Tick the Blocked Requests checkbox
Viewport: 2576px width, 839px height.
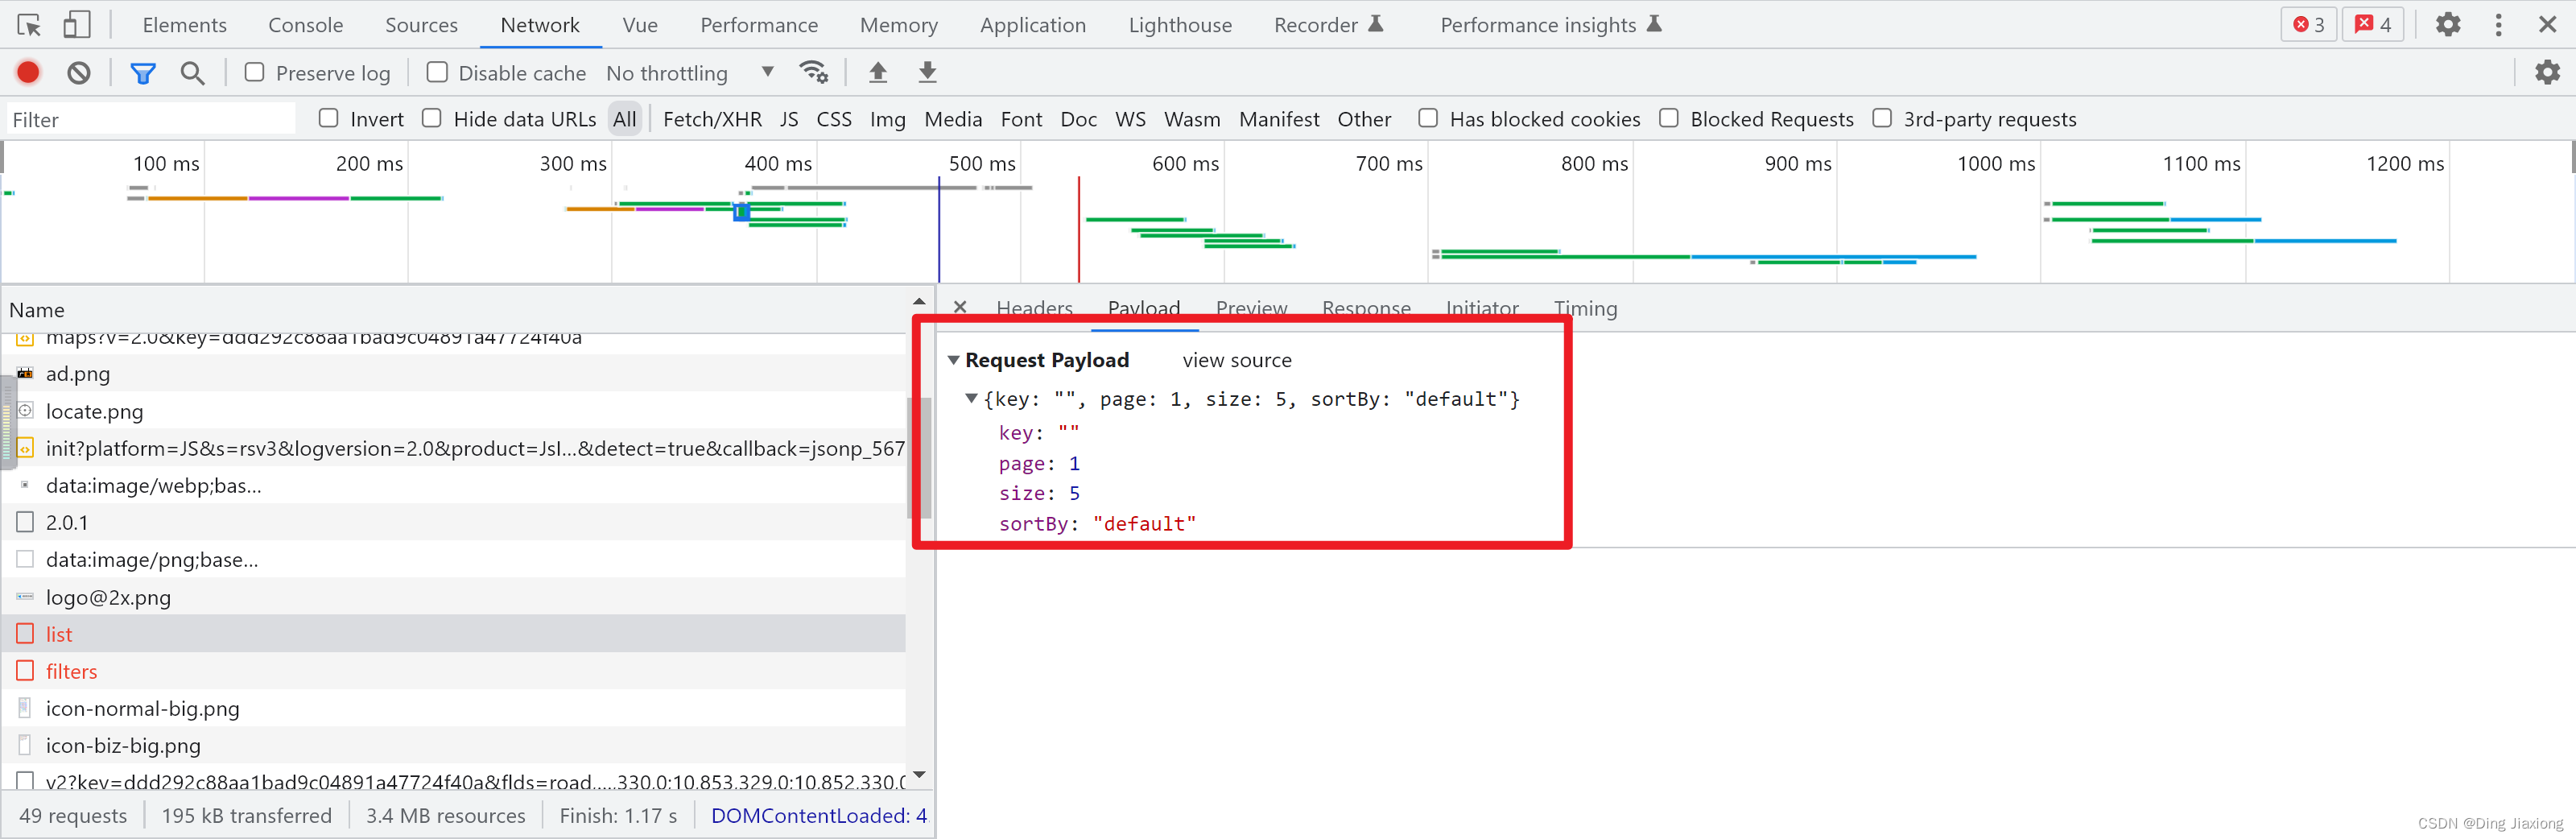point(1668,118)
